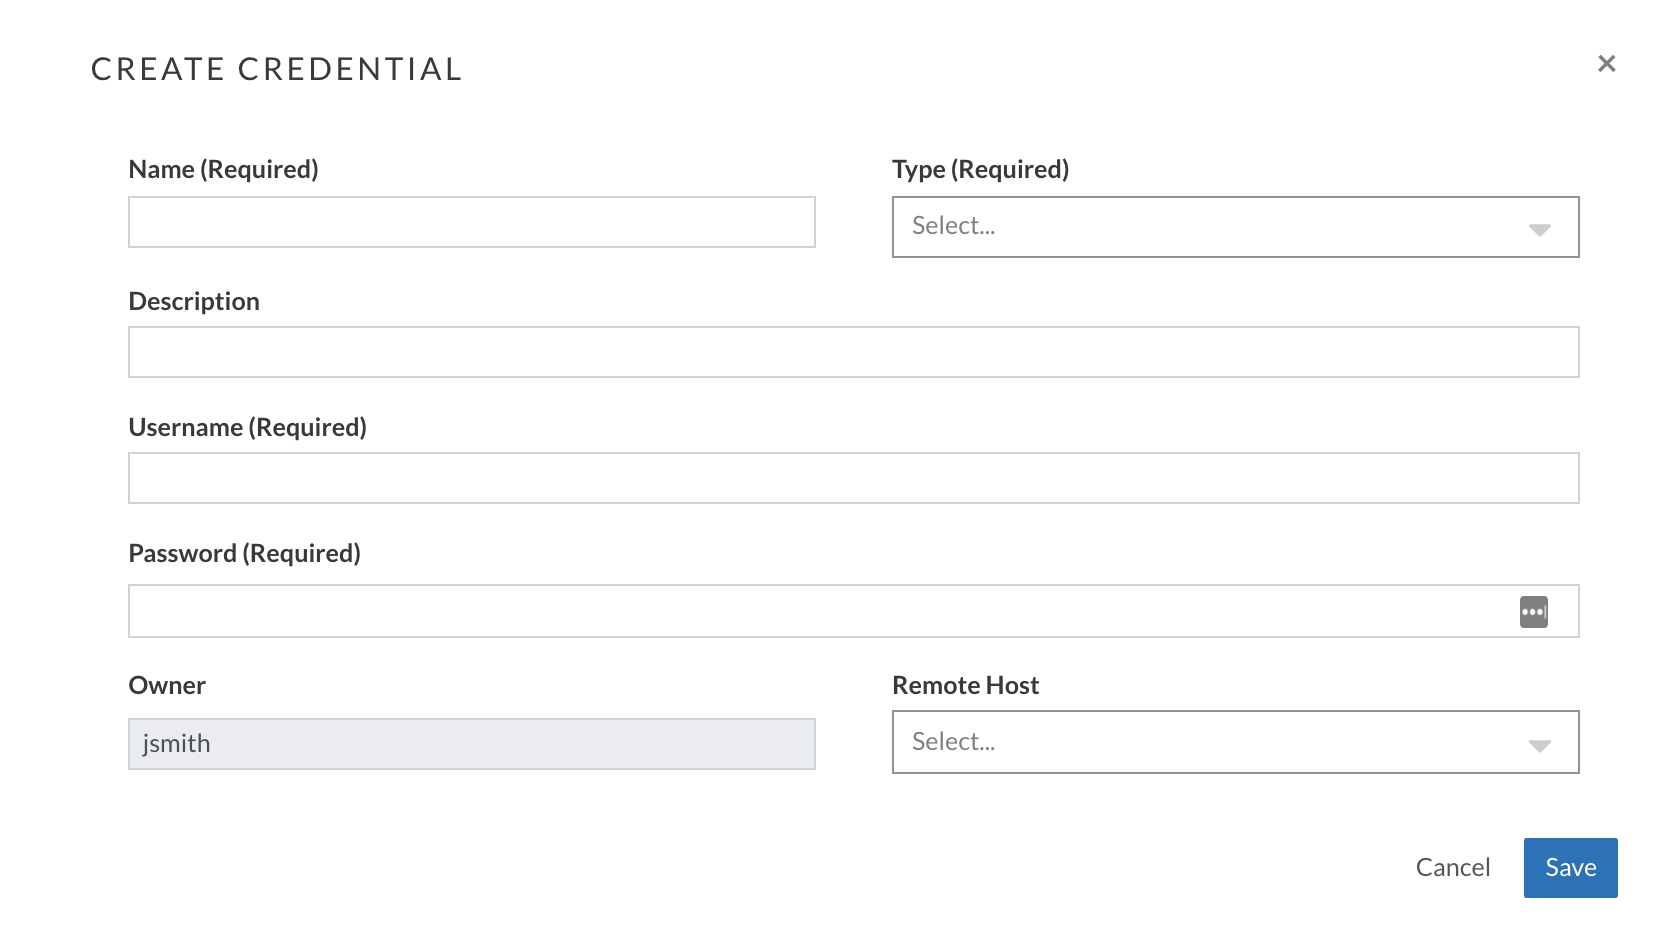Save the new credential
The height and width of the screenshot is (942, 1662).
coord(1570,868)
